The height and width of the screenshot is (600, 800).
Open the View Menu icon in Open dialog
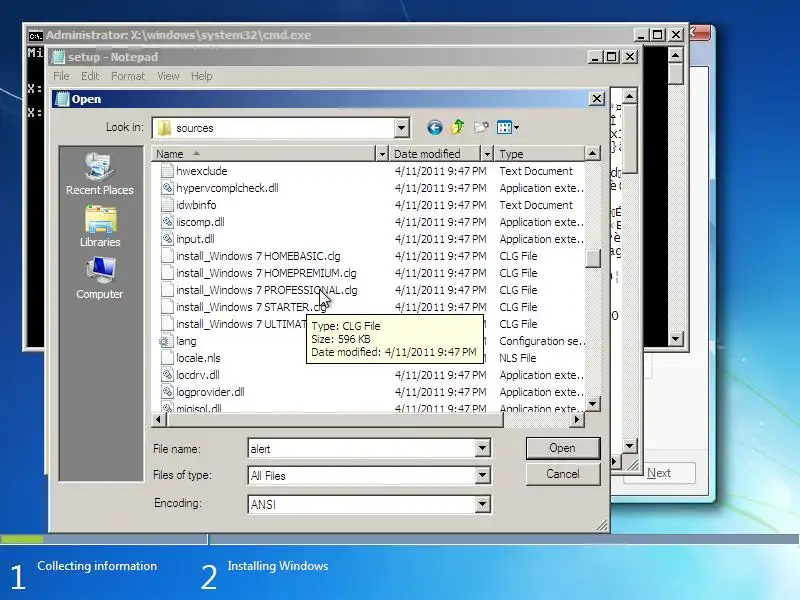click(507, 127)
